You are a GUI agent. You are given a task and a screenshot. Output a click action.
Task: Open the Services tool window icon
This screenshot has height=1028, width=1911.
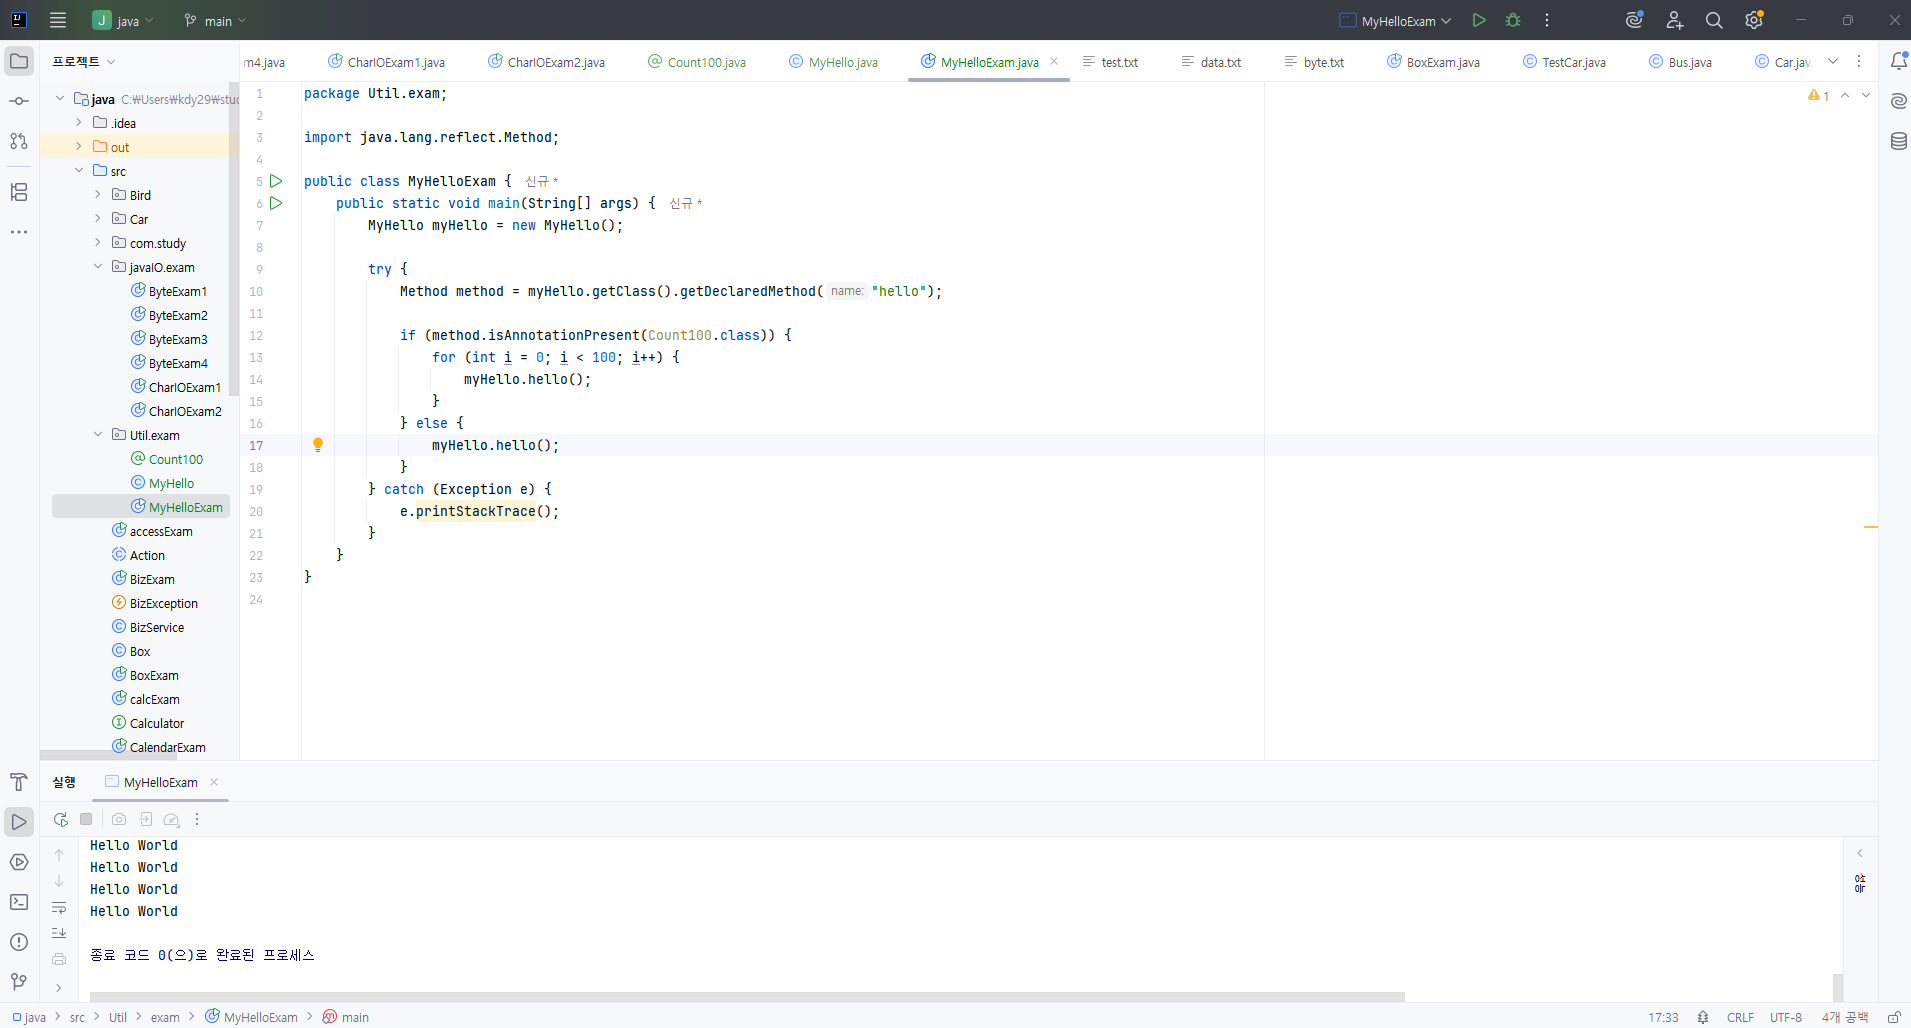tap(19, 862)
